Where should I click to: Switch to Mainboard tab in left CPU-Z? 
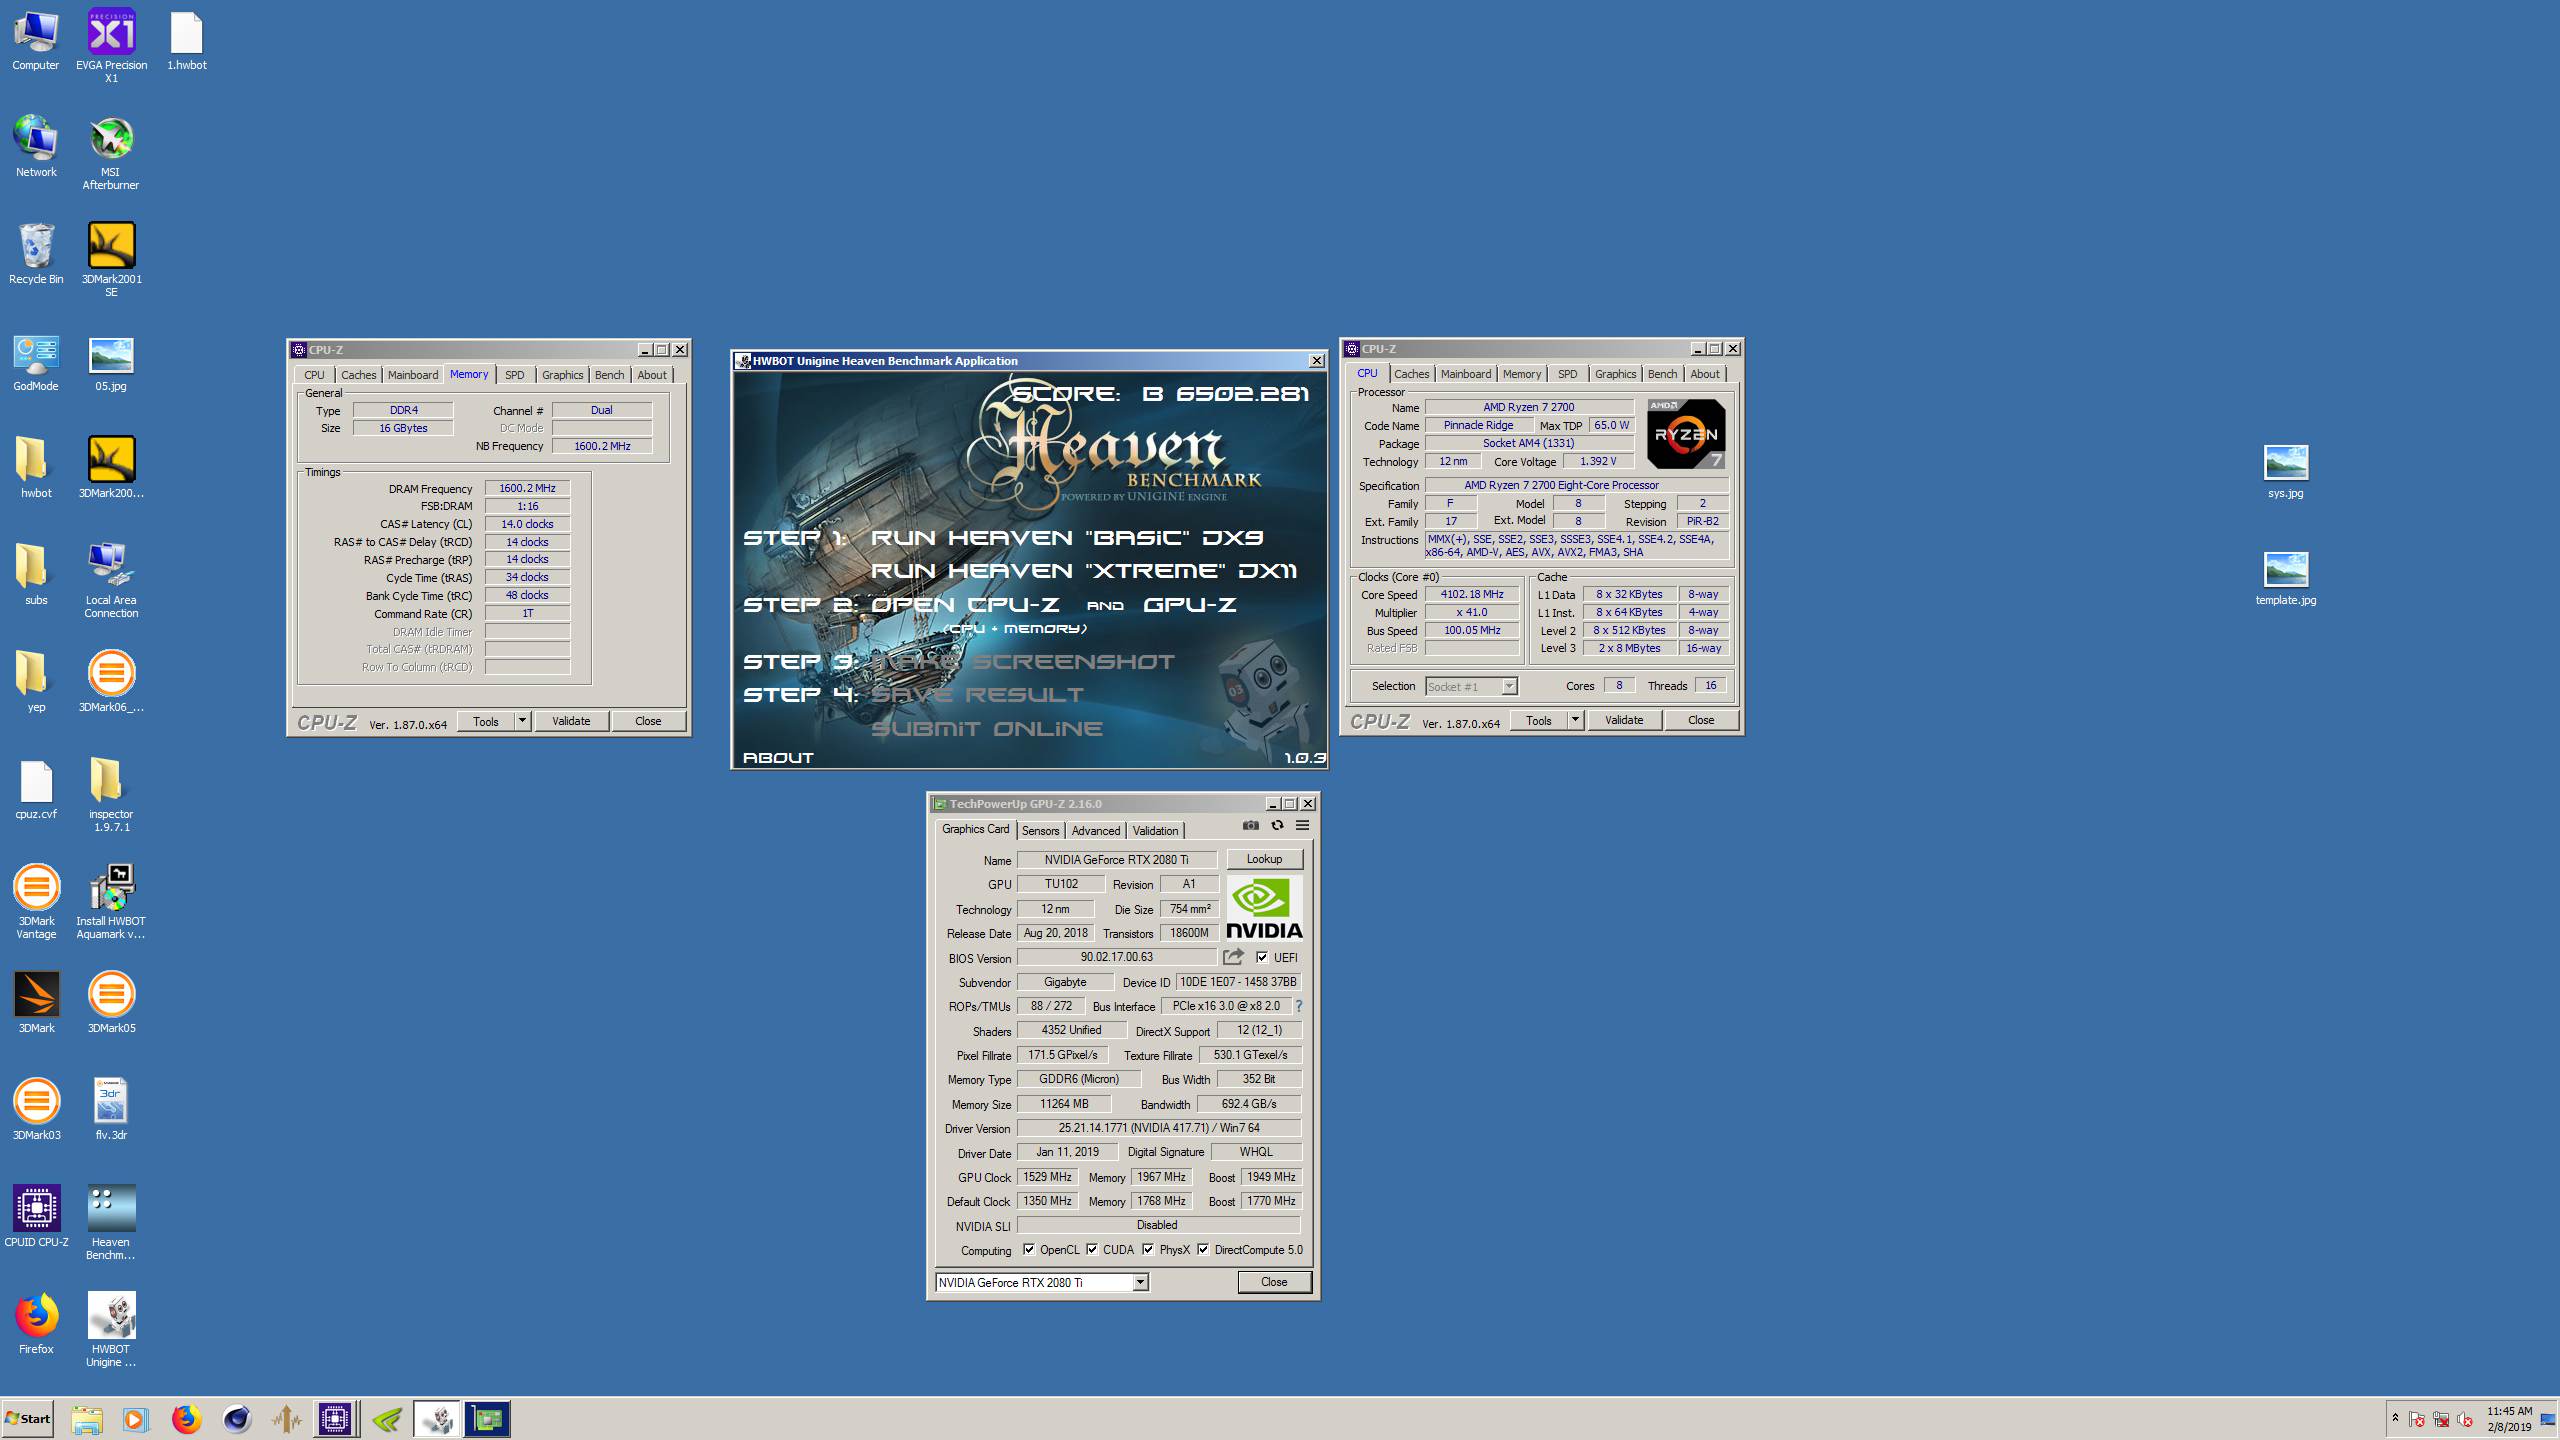click(x=413, y=375)
